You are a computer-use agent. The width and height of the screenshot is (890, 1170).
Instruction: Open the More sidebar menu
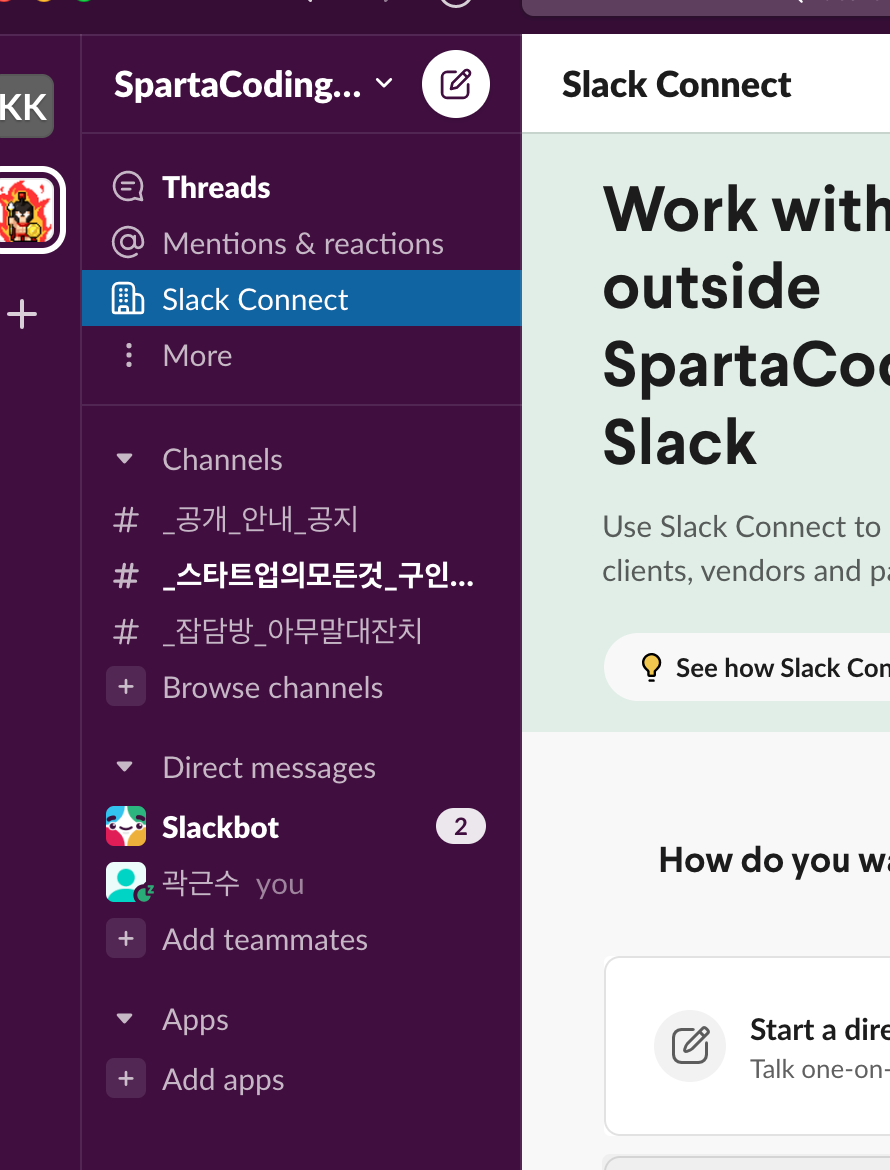click(x=301, y=355)
